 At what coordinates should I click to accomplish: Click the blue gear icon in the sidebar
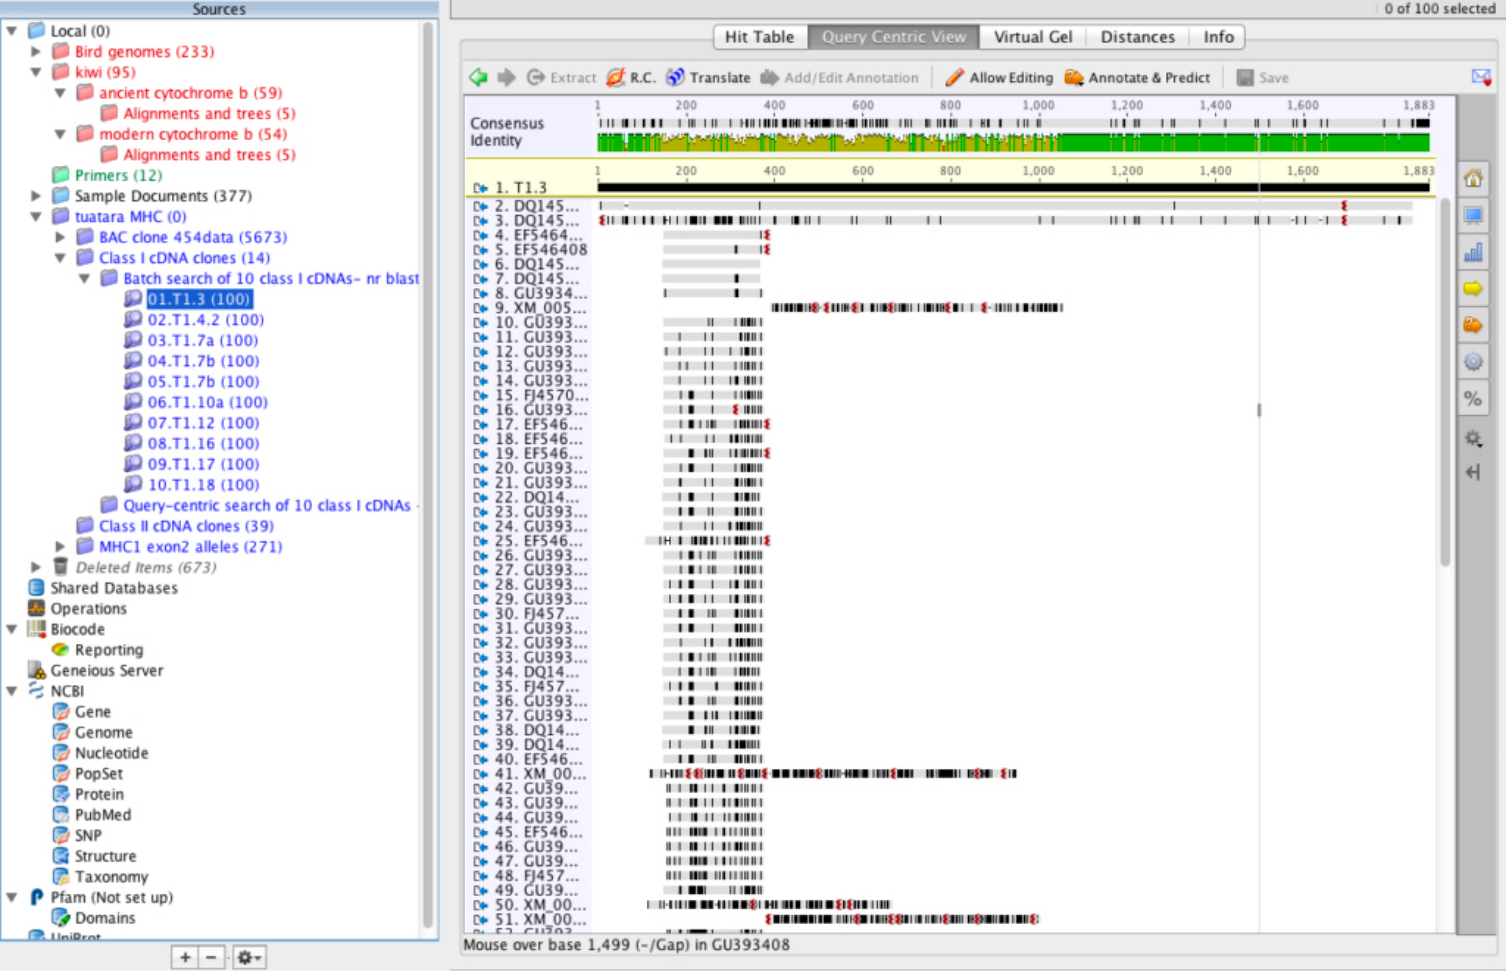point(1473,362)
